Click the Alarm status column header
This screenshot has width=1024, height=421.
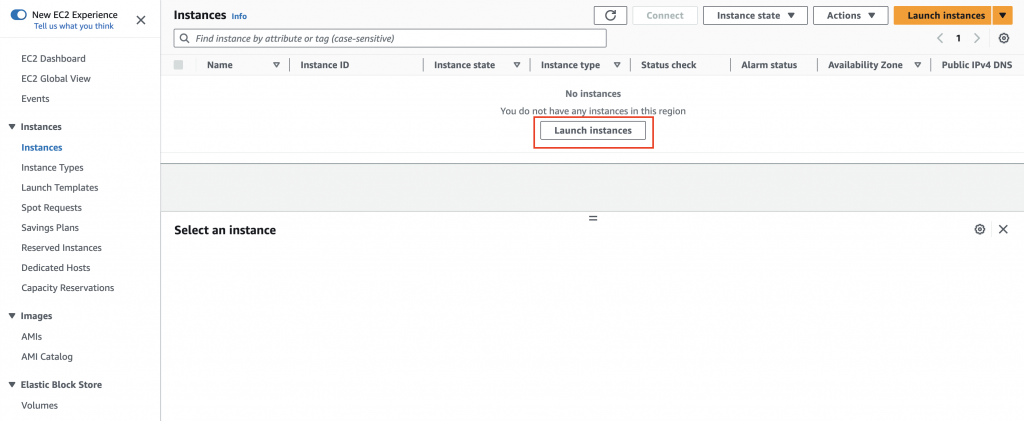(769, 65)
